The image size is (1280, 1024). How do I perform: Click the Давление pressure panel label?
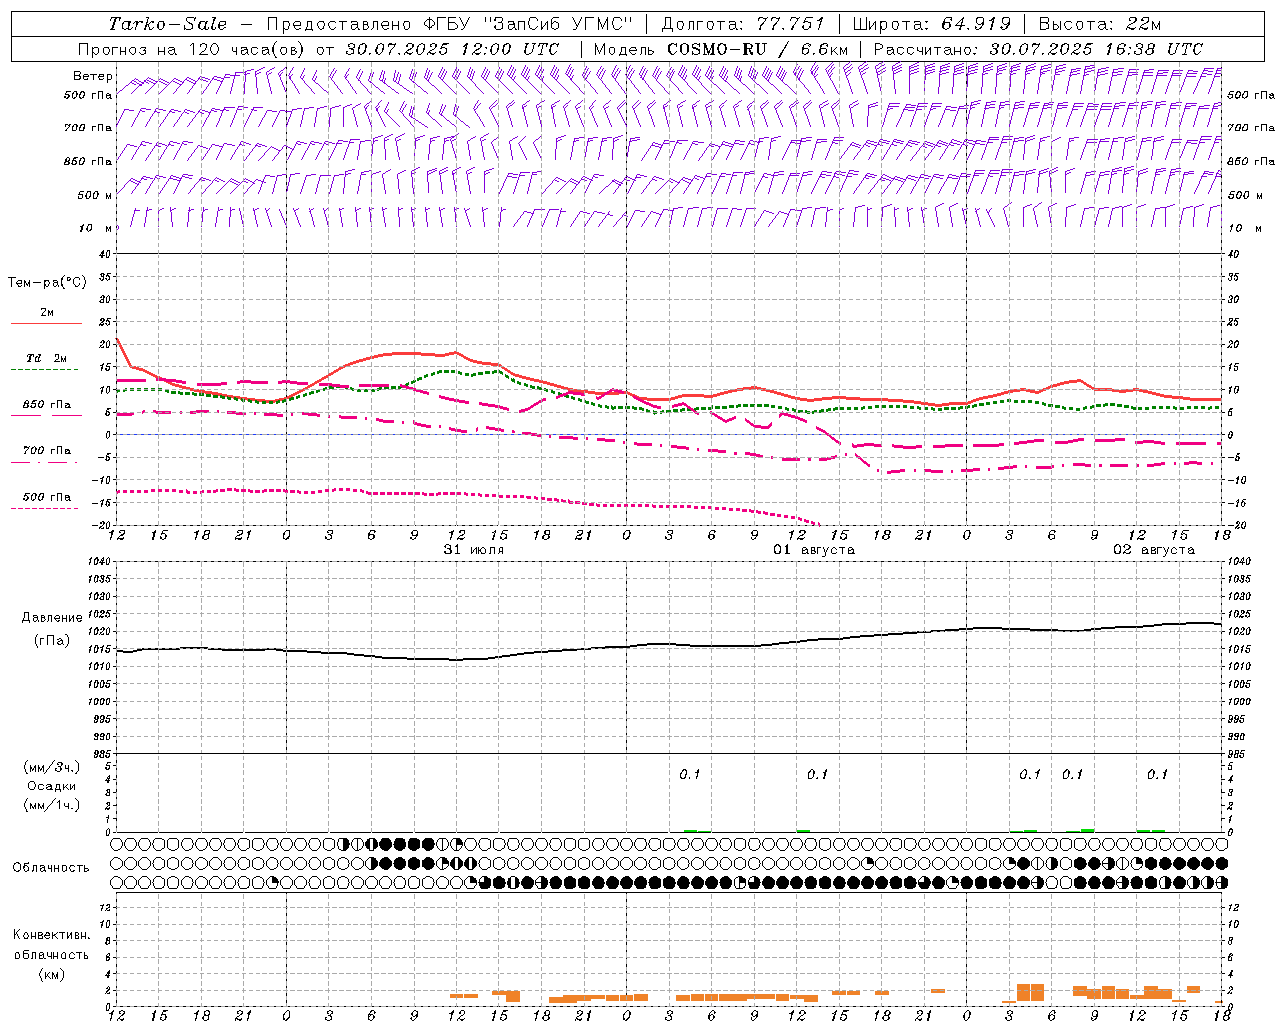(52, 618)
